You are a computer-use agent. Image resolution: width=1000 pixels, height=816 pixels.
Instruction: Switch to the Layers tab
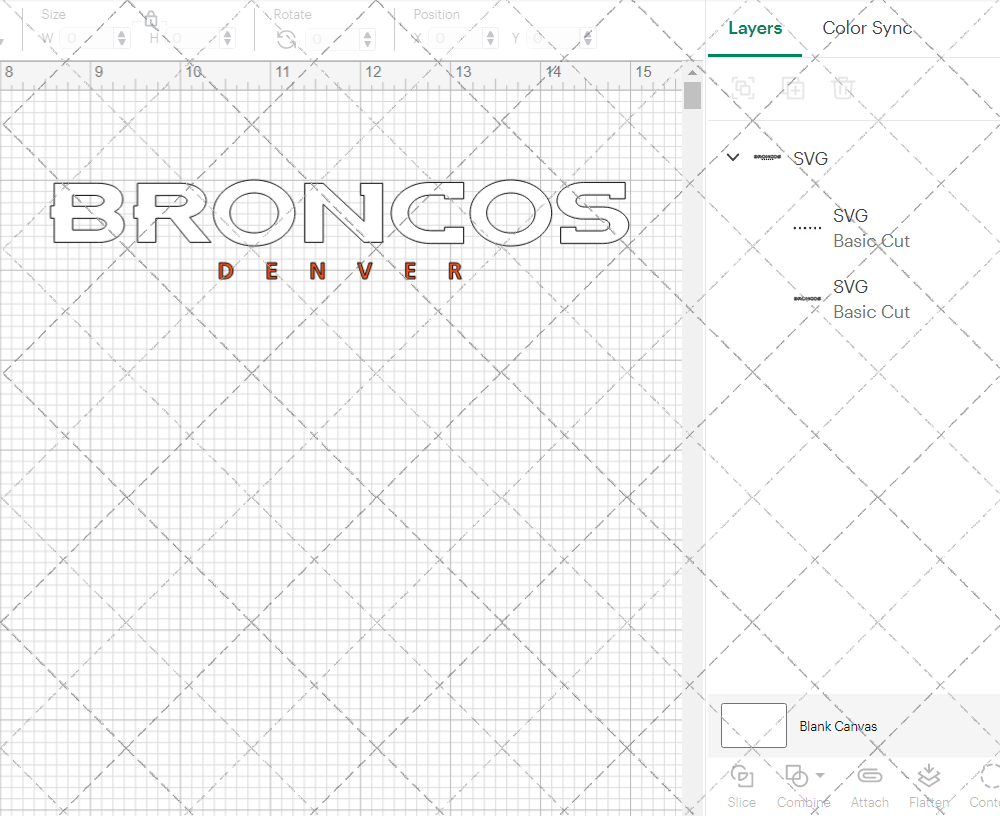754,29
